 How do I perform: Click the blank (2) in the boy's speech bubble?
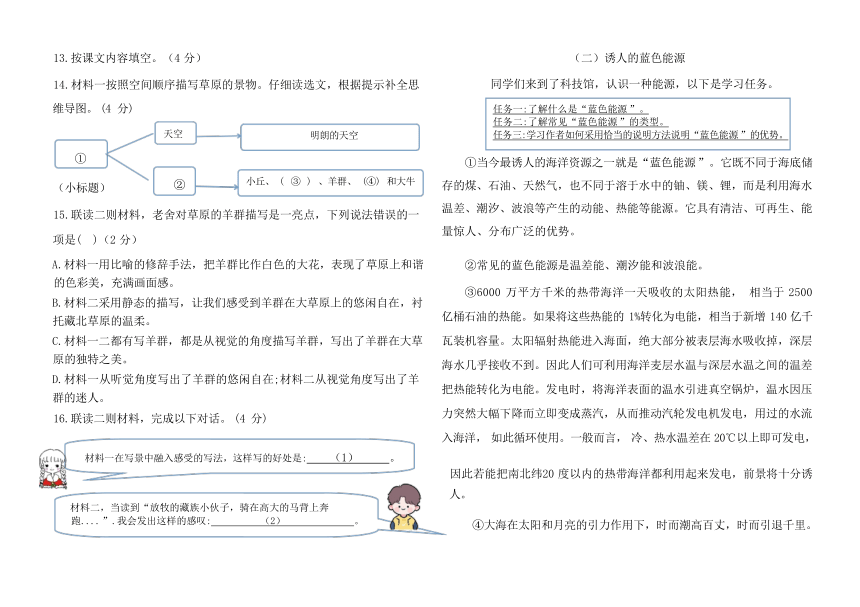(282, 520)
